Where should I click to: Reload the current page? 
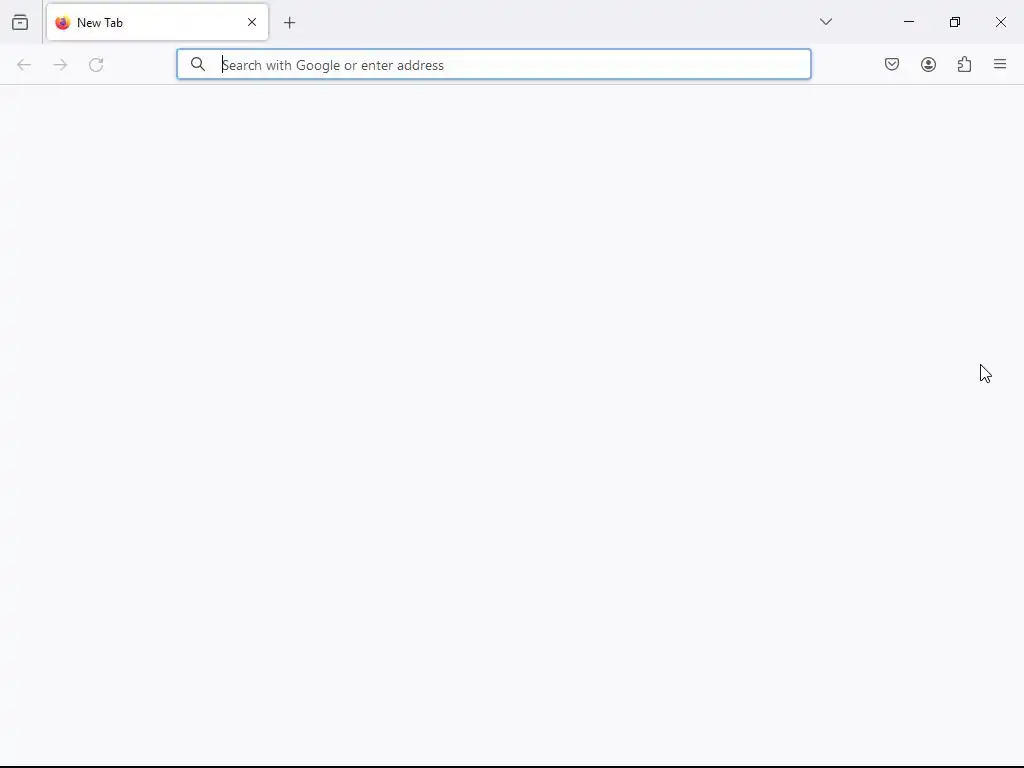[96, 65]
